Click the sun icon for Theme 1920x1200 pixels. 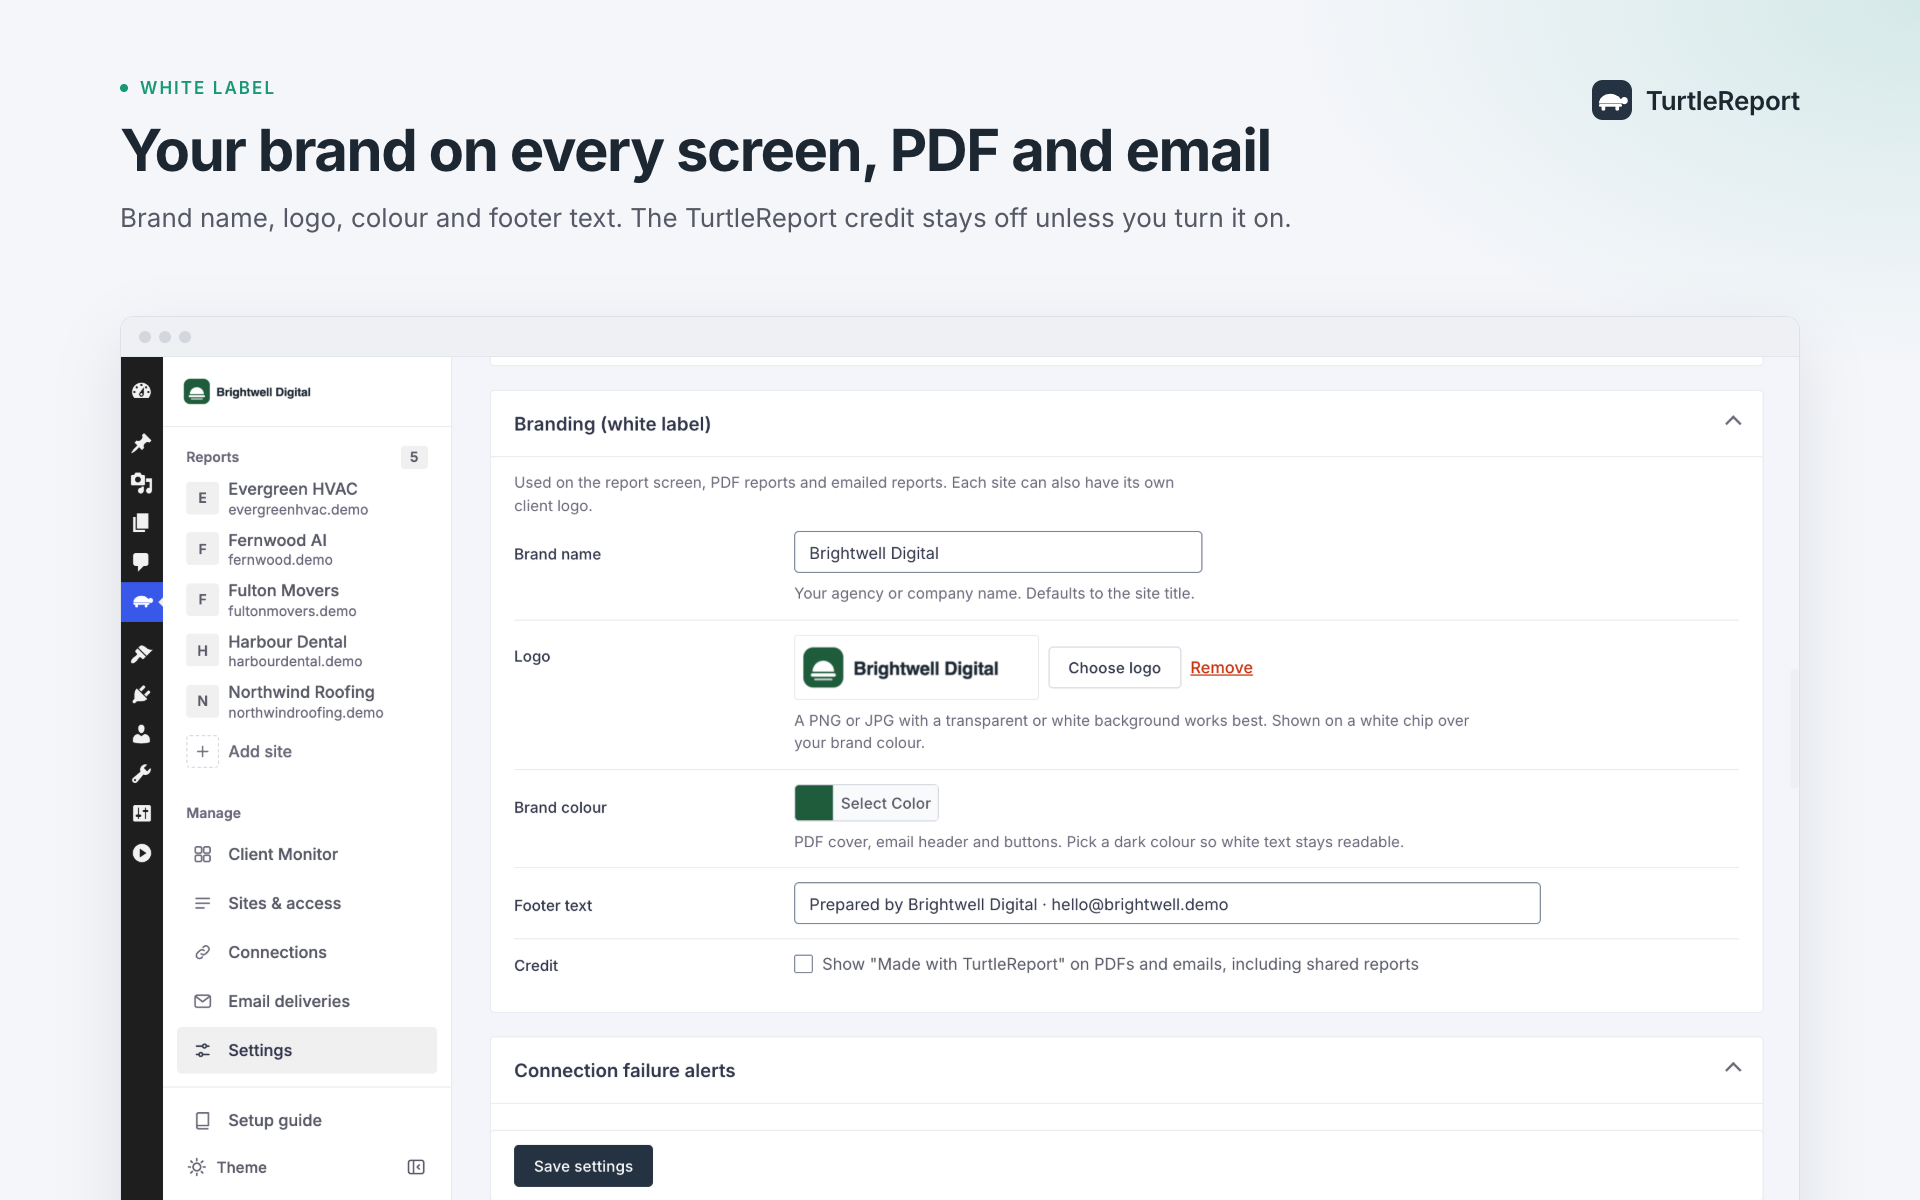pos(197,1167)
